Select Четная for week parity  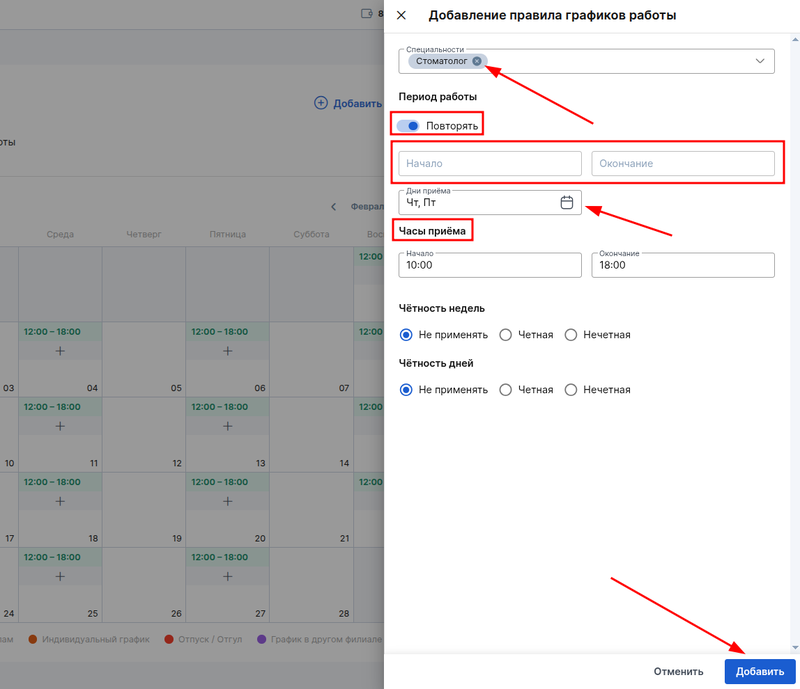(x=506, y=335)
